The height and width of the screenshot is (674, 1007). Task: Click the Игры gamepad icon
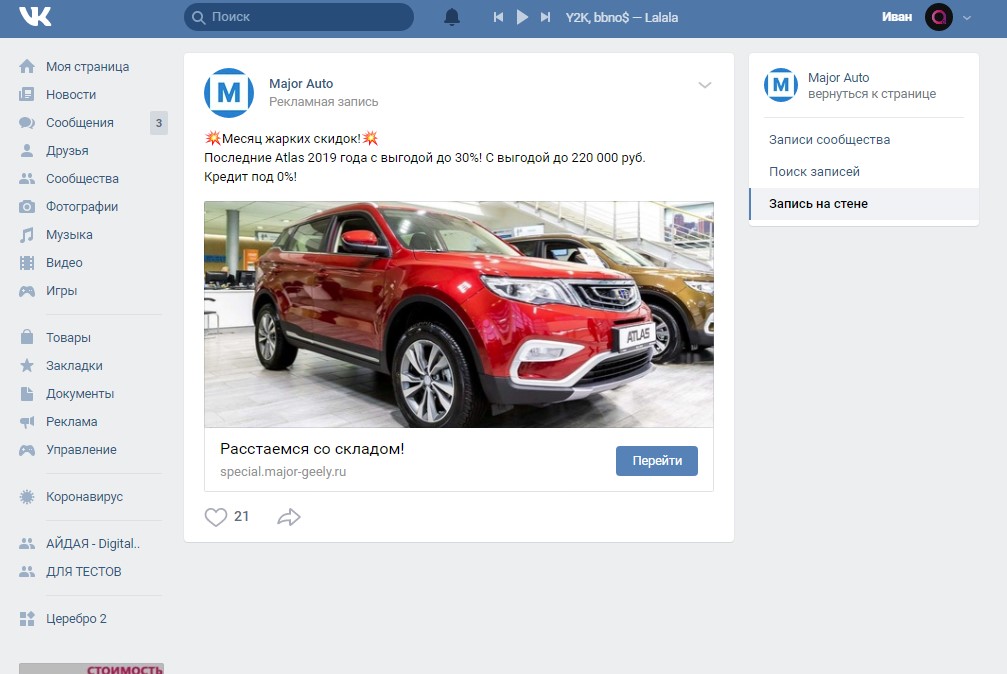27,291
